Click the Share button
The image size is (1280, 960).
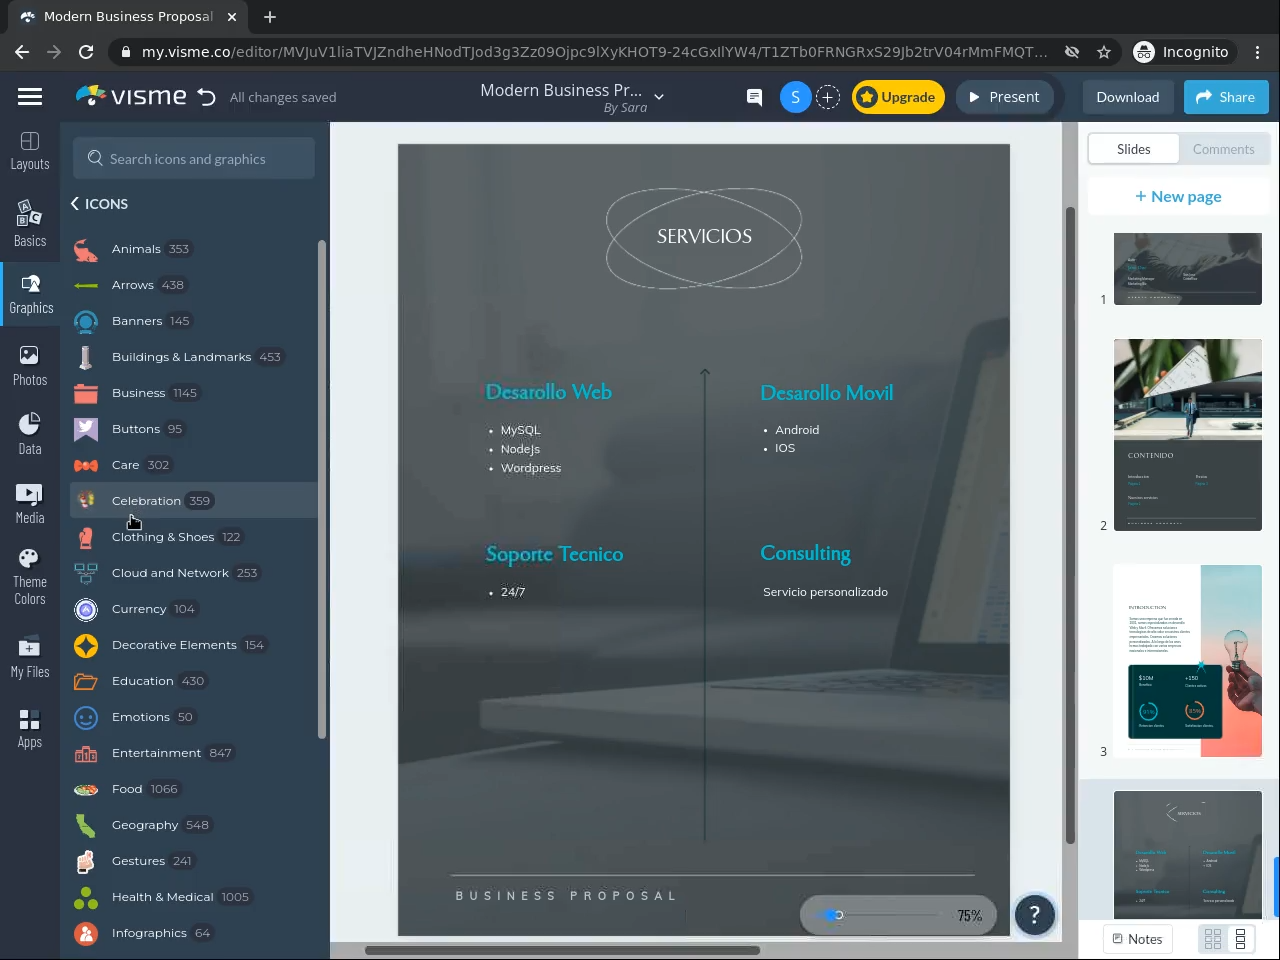1226,97
